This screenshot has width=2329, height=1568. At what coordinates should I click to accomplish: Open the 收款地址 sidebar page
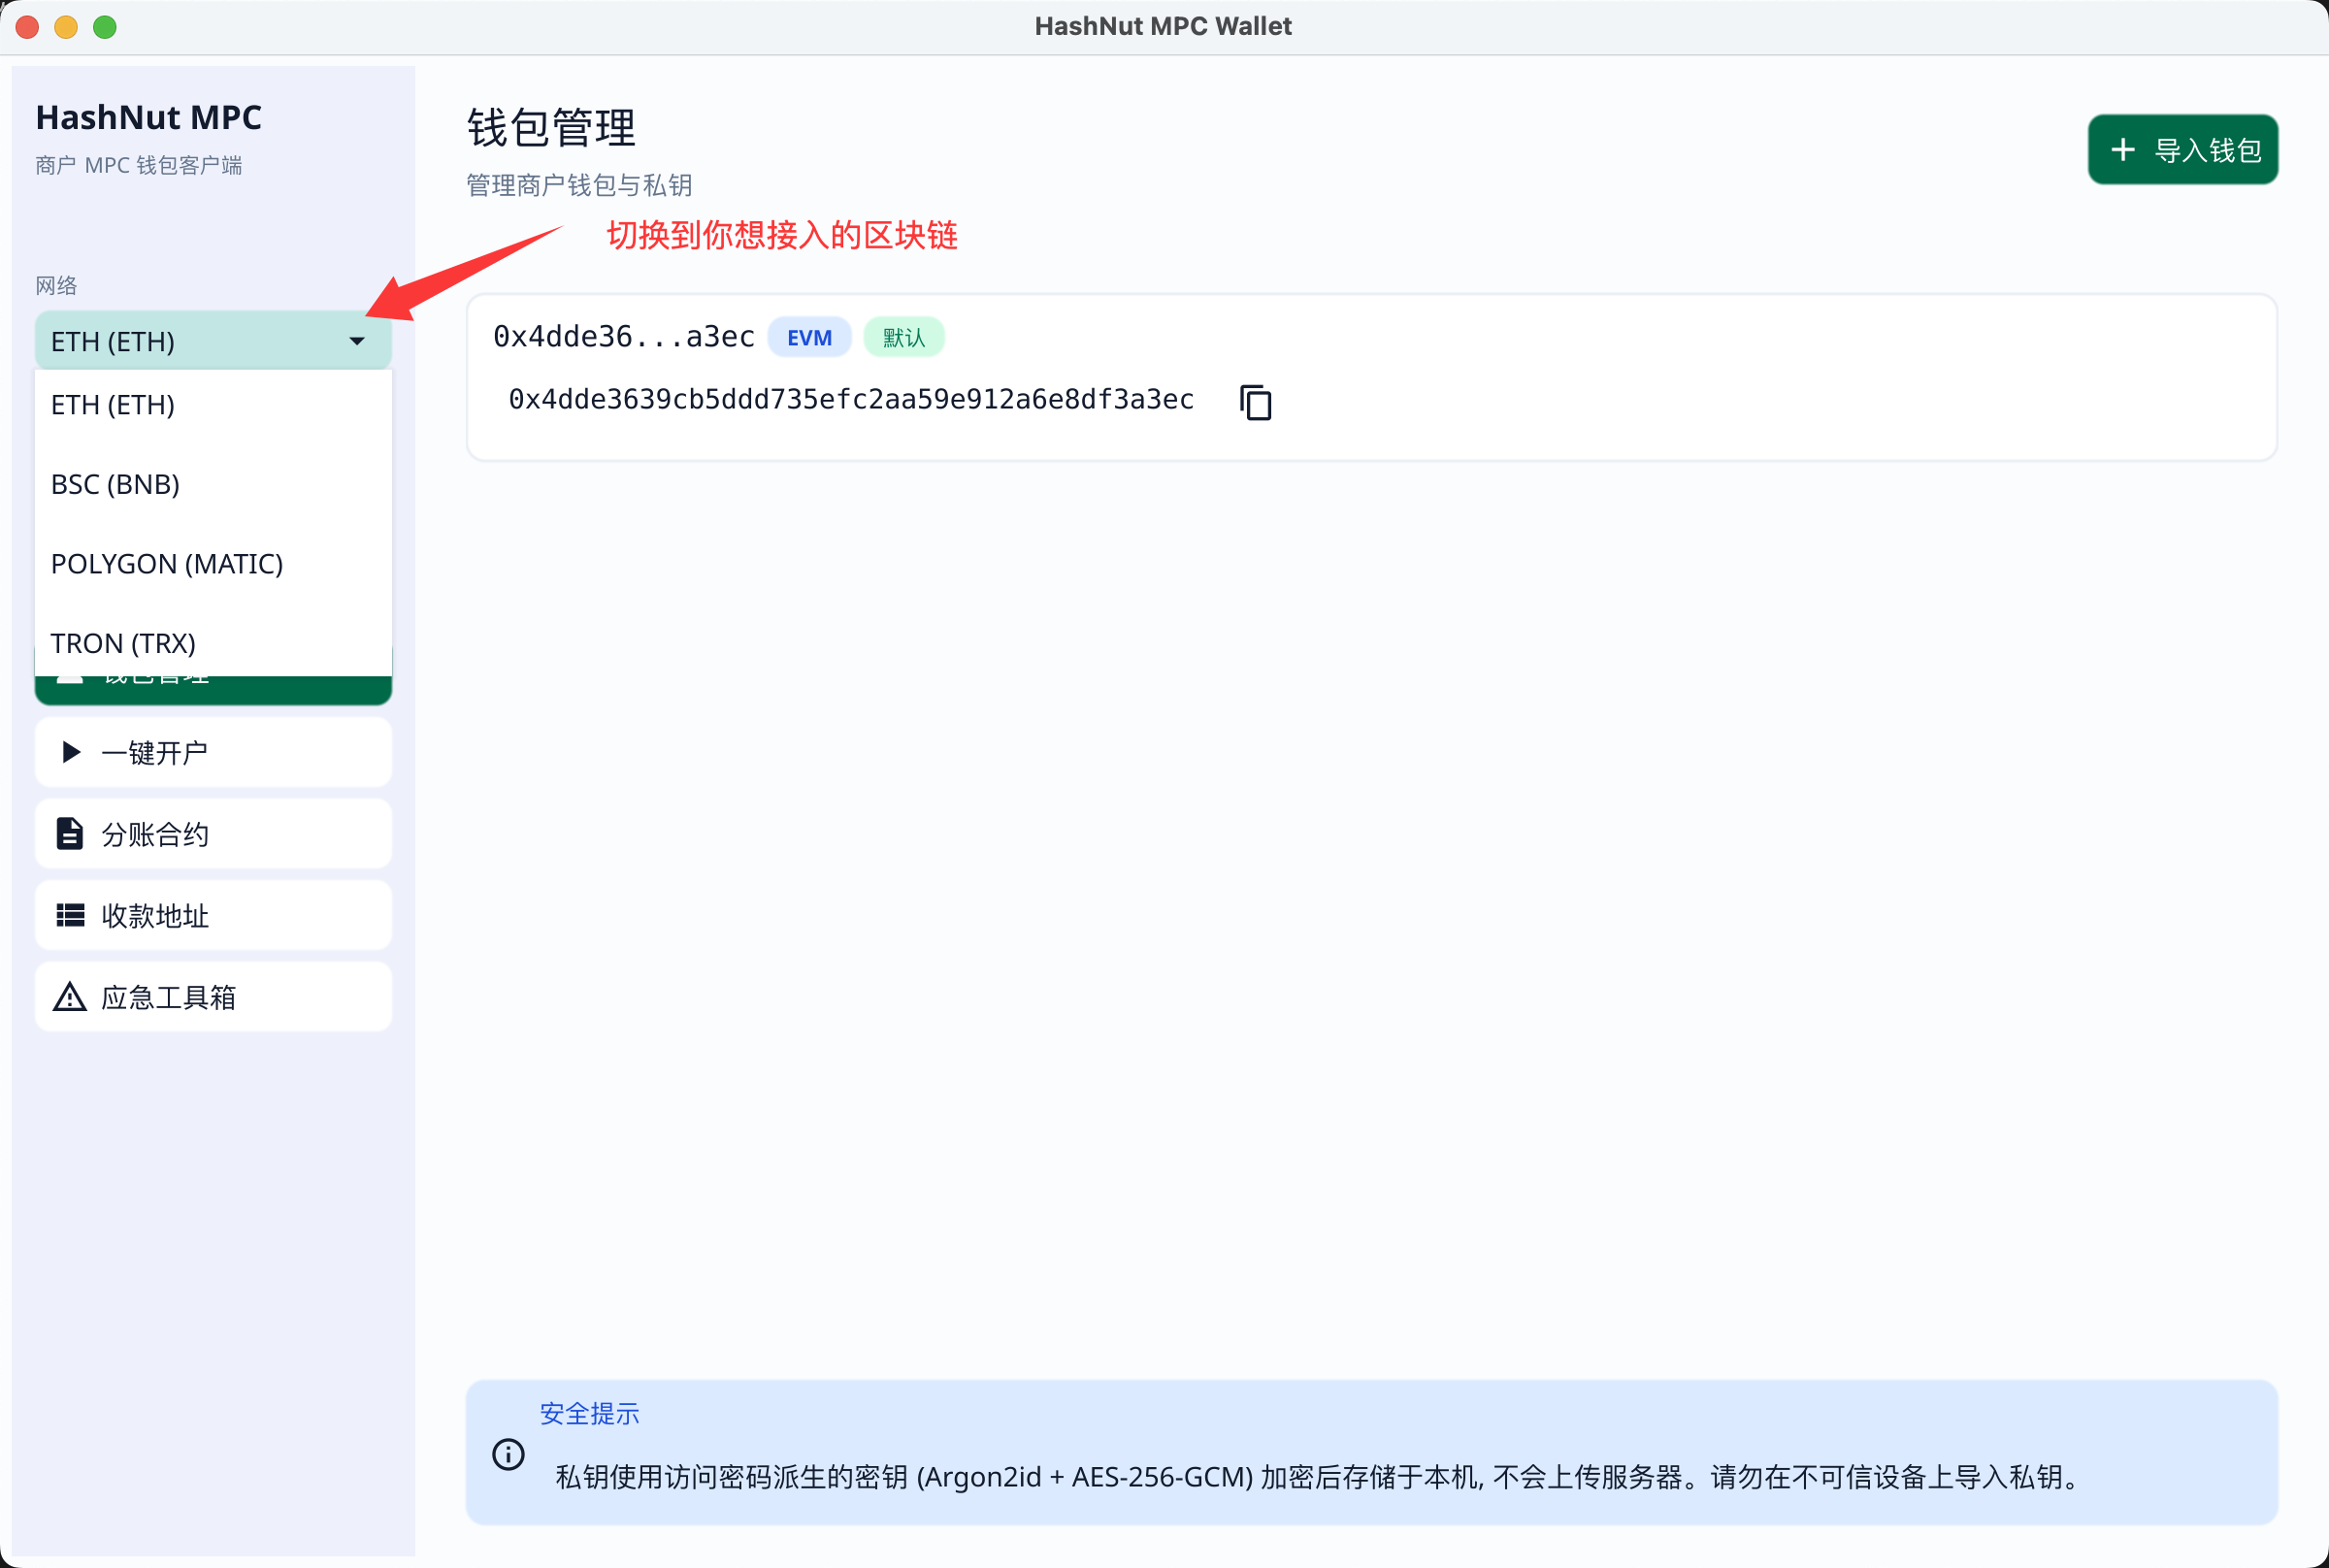point(213,915)
